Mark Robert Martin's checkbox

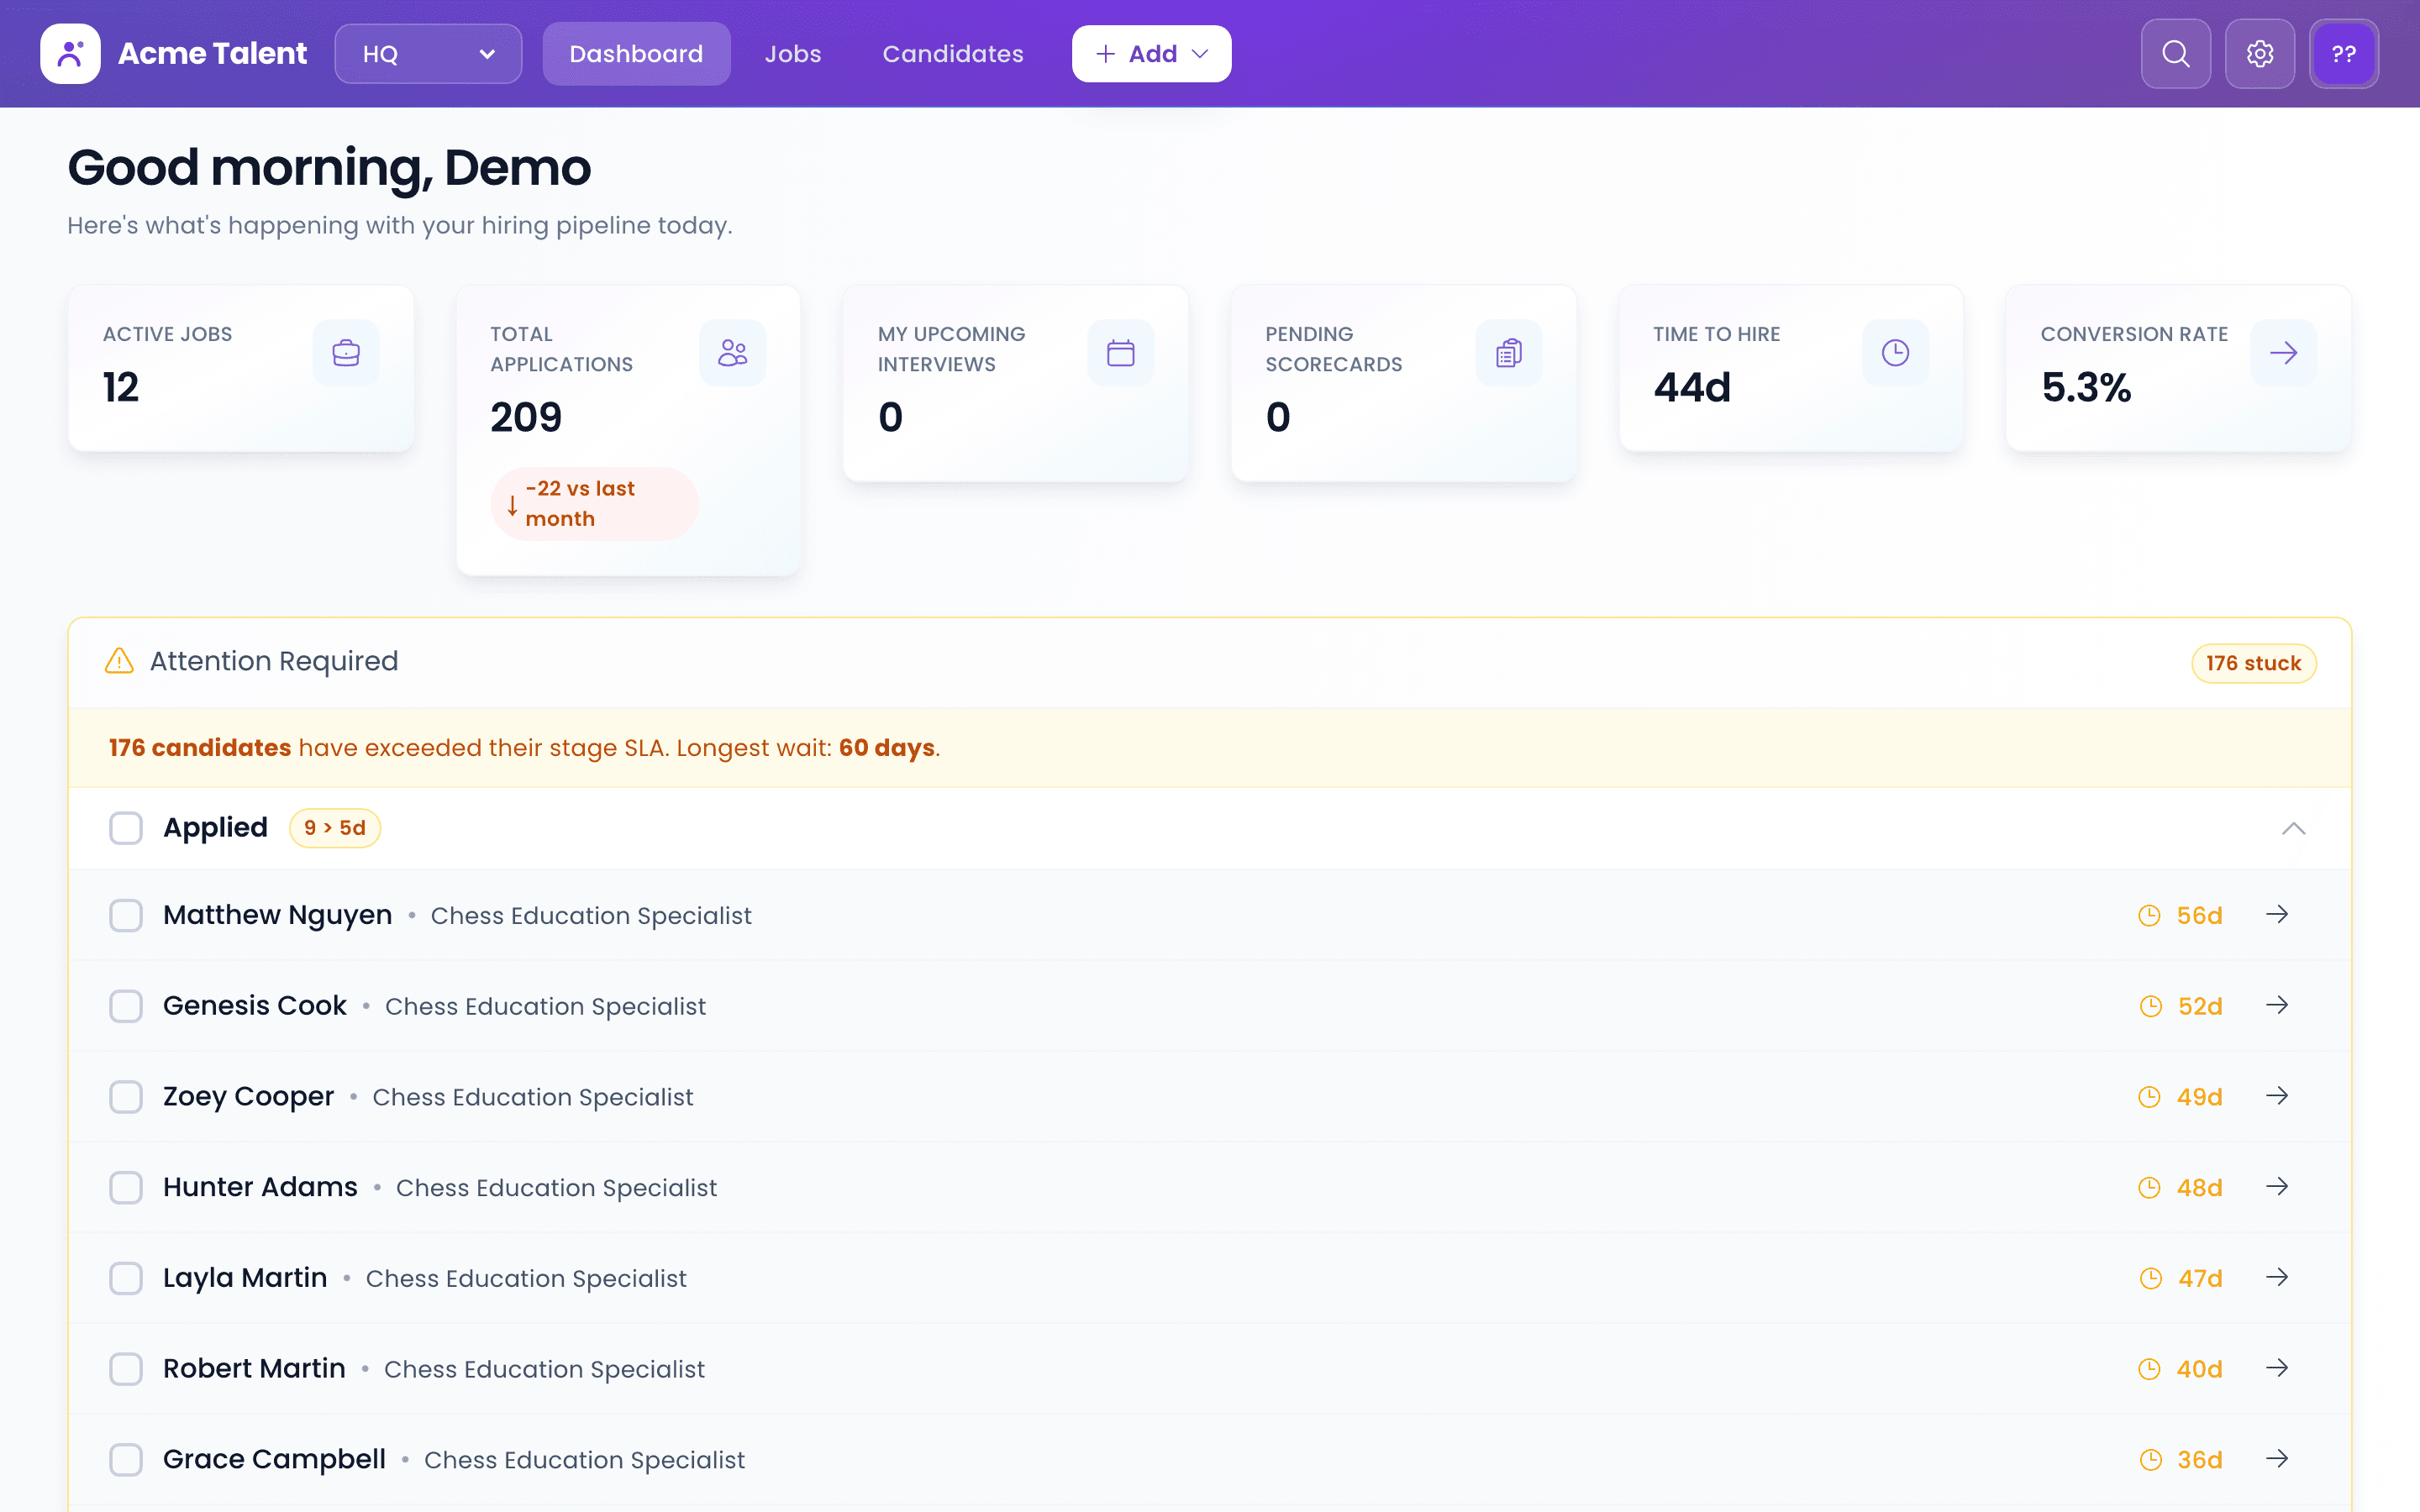(x=126, y=1369)
